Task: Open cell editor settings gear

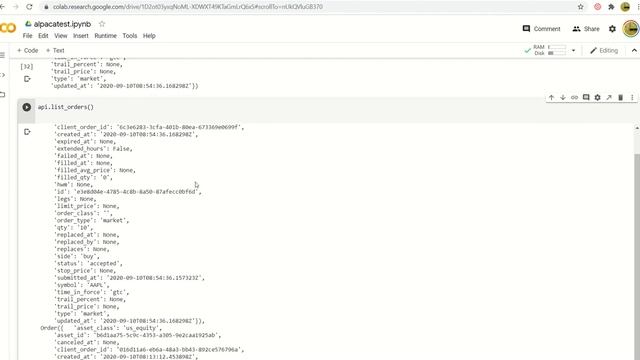Action: coord(598,98)
